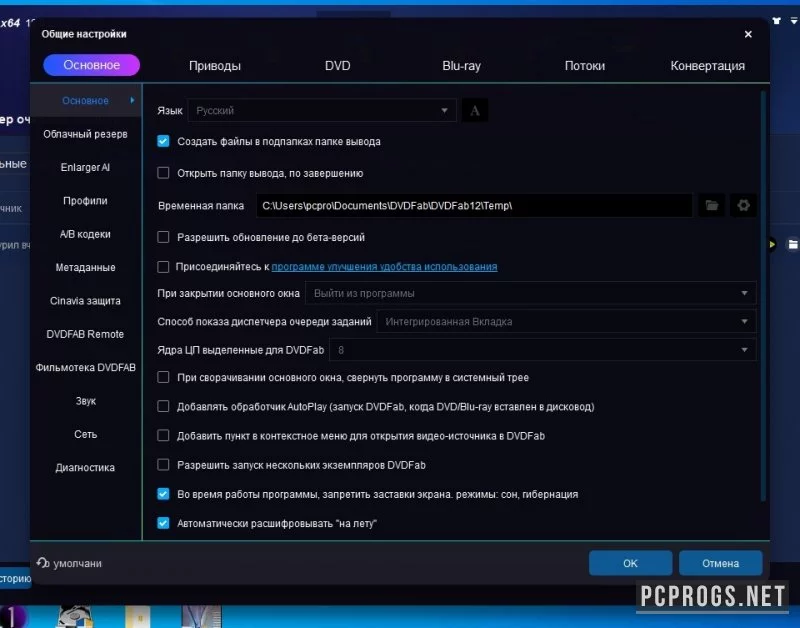Select 'Cinavia защита' in sidebar
This screenshot has height=628, width=800.
(85, 300)
